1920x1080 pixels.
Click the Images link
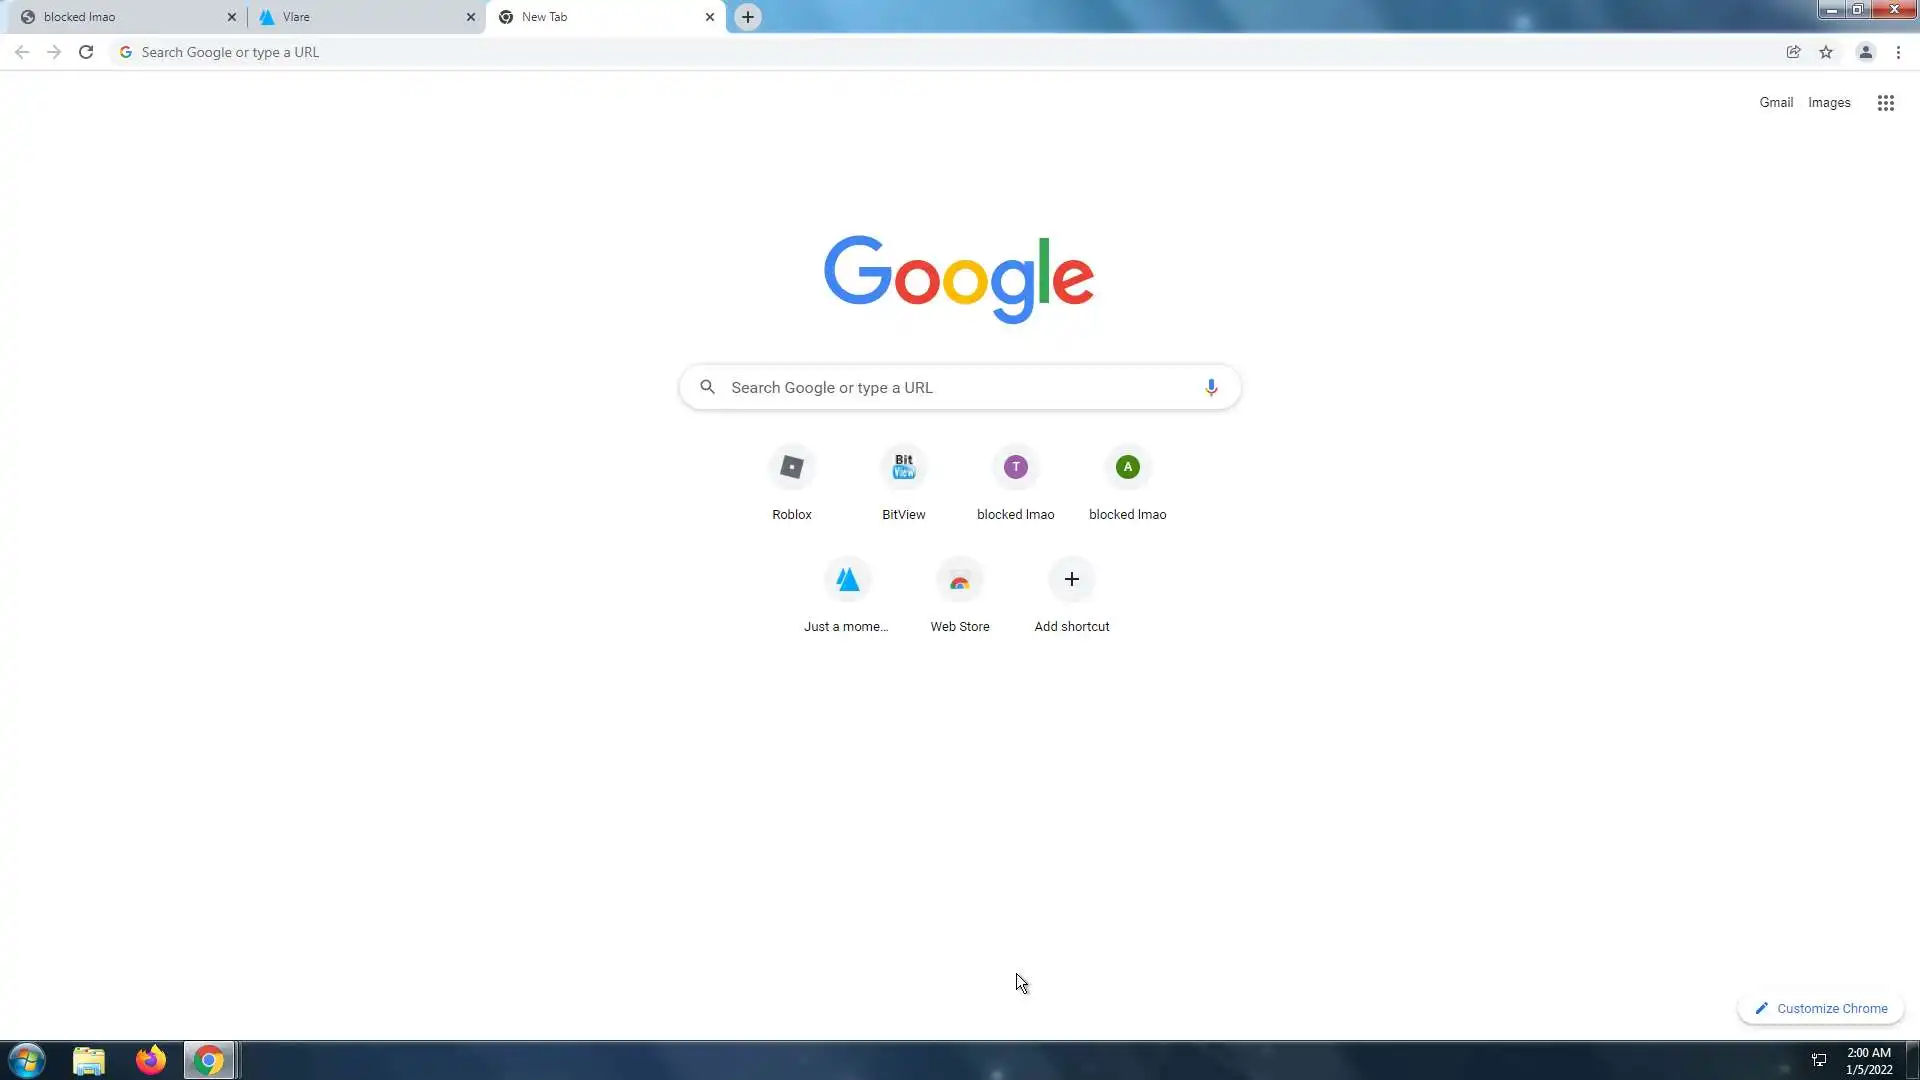(1828, 102)
